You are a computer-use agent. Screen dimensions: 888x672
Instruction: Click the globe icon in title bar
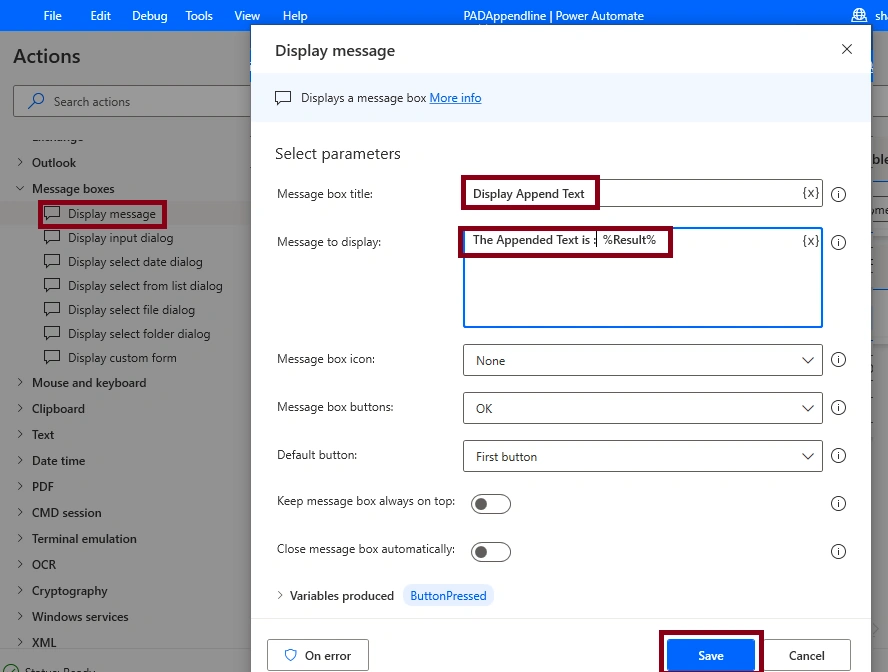859,15
